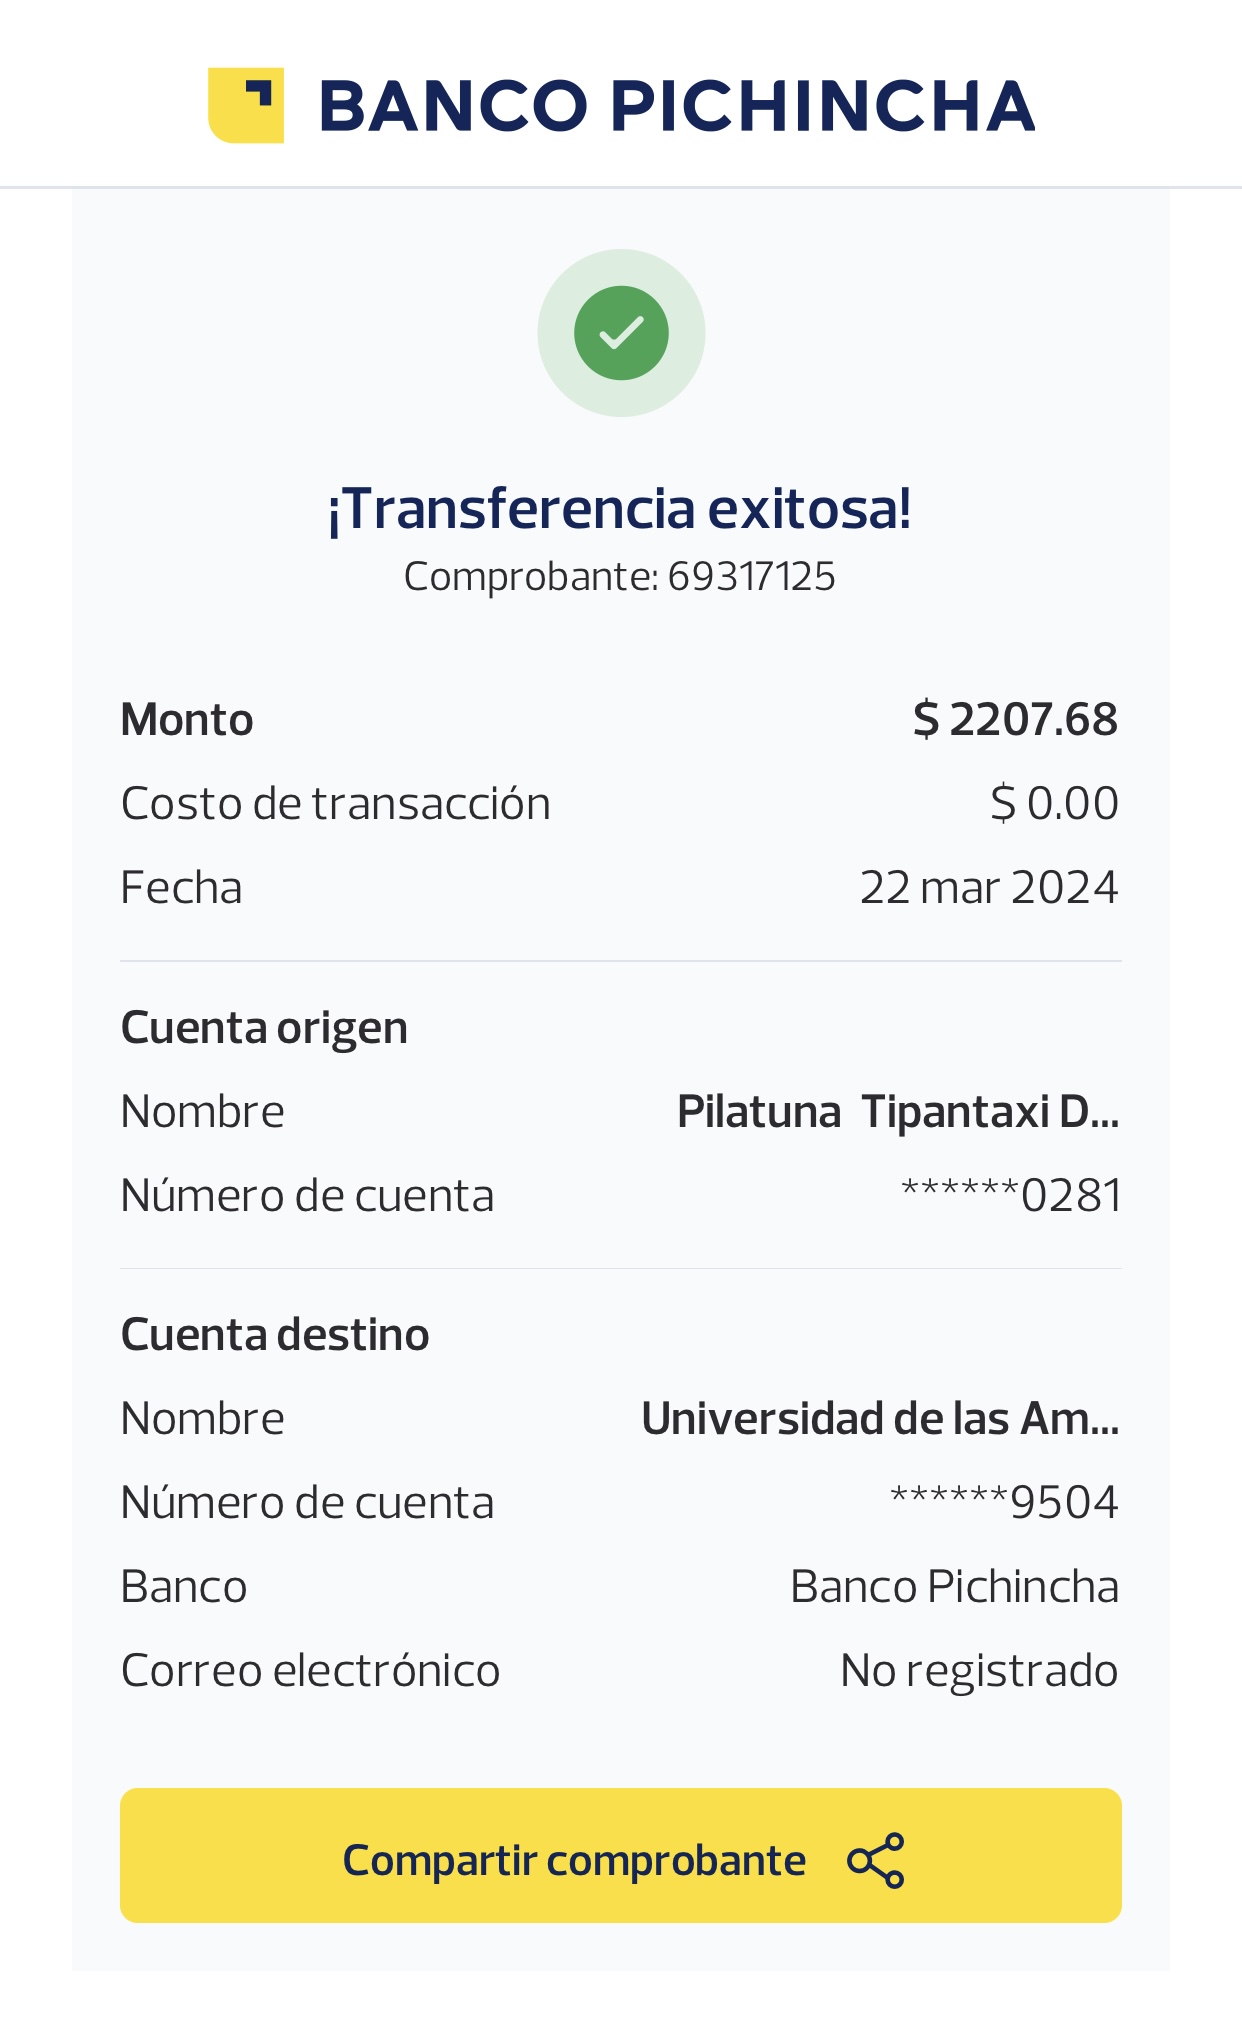
Task: Tap the green success checkmark icon
Action: click(x=621, y=333)
